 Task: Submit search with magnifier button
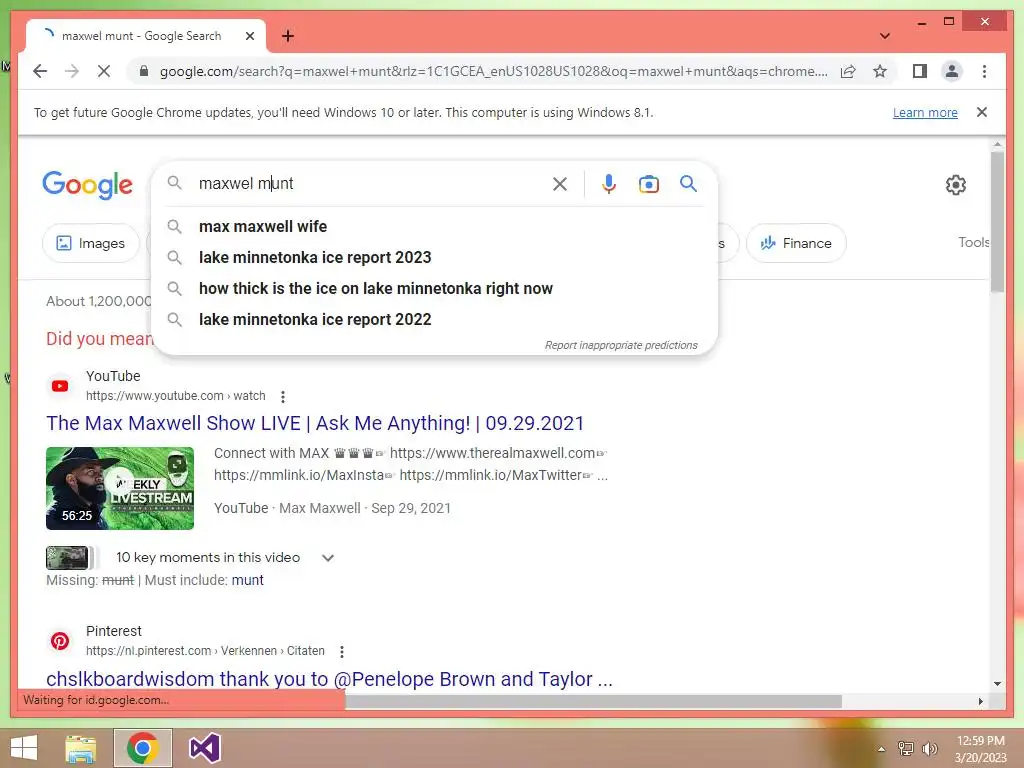[688, 184]
